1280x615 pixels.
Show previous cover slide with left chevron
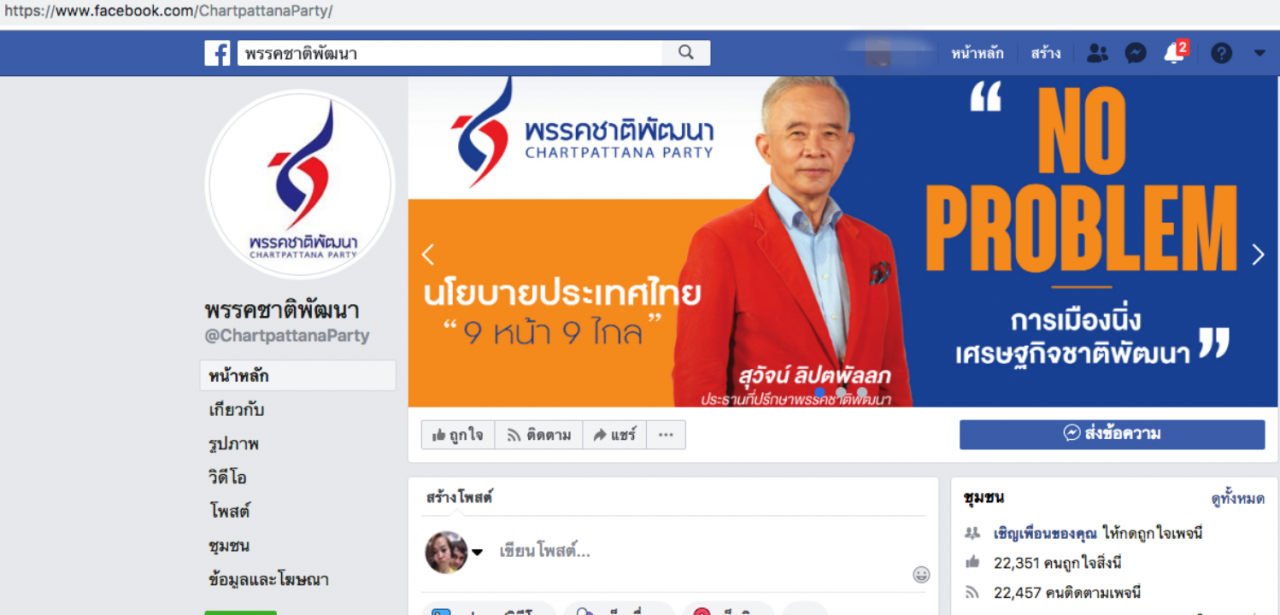click(428, 255)
